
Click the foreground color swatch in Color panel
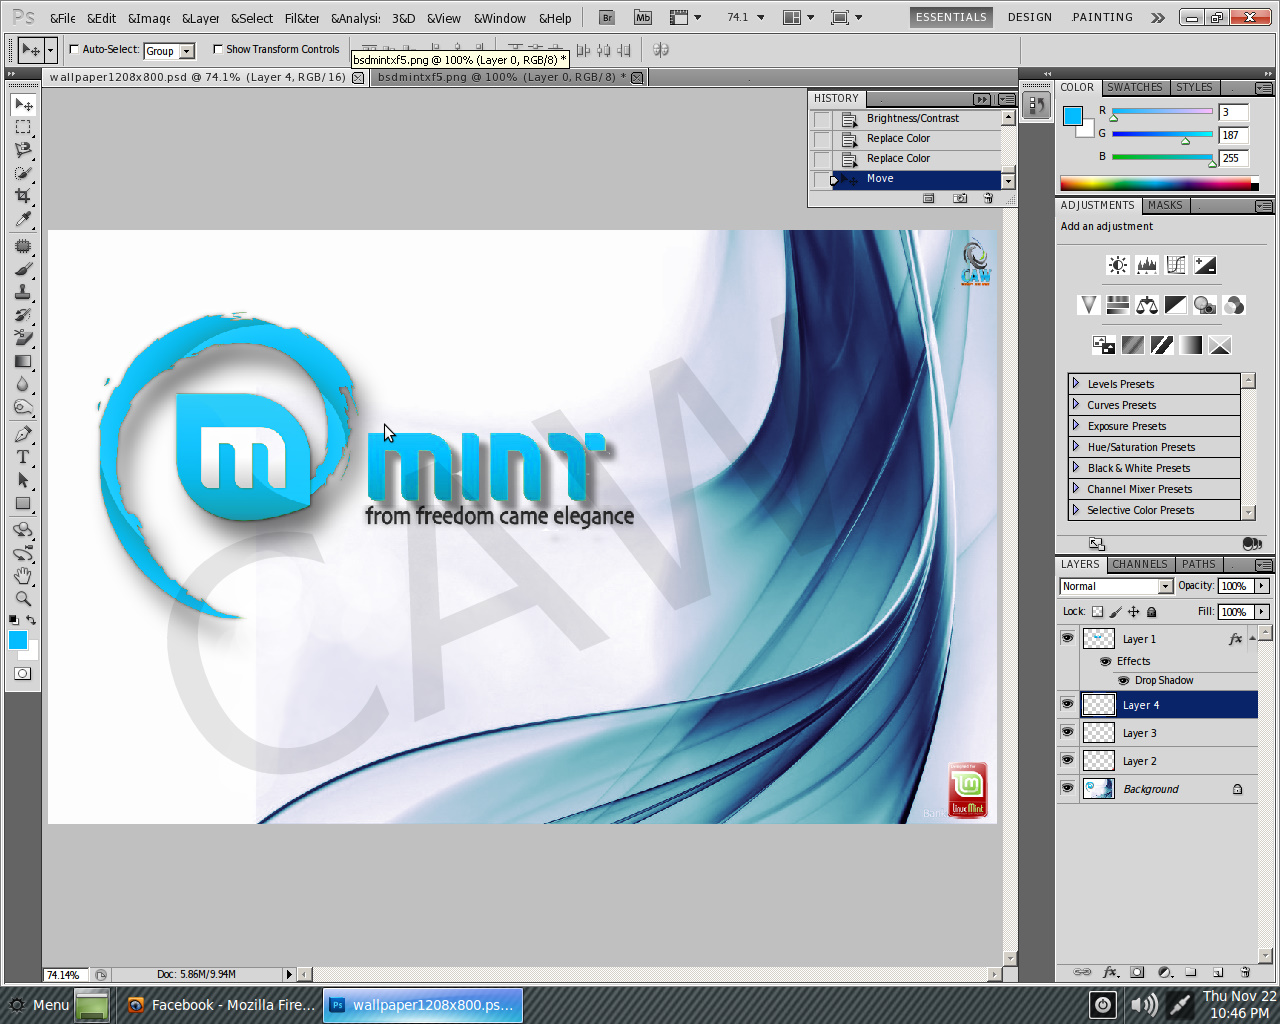(1072, 115)
